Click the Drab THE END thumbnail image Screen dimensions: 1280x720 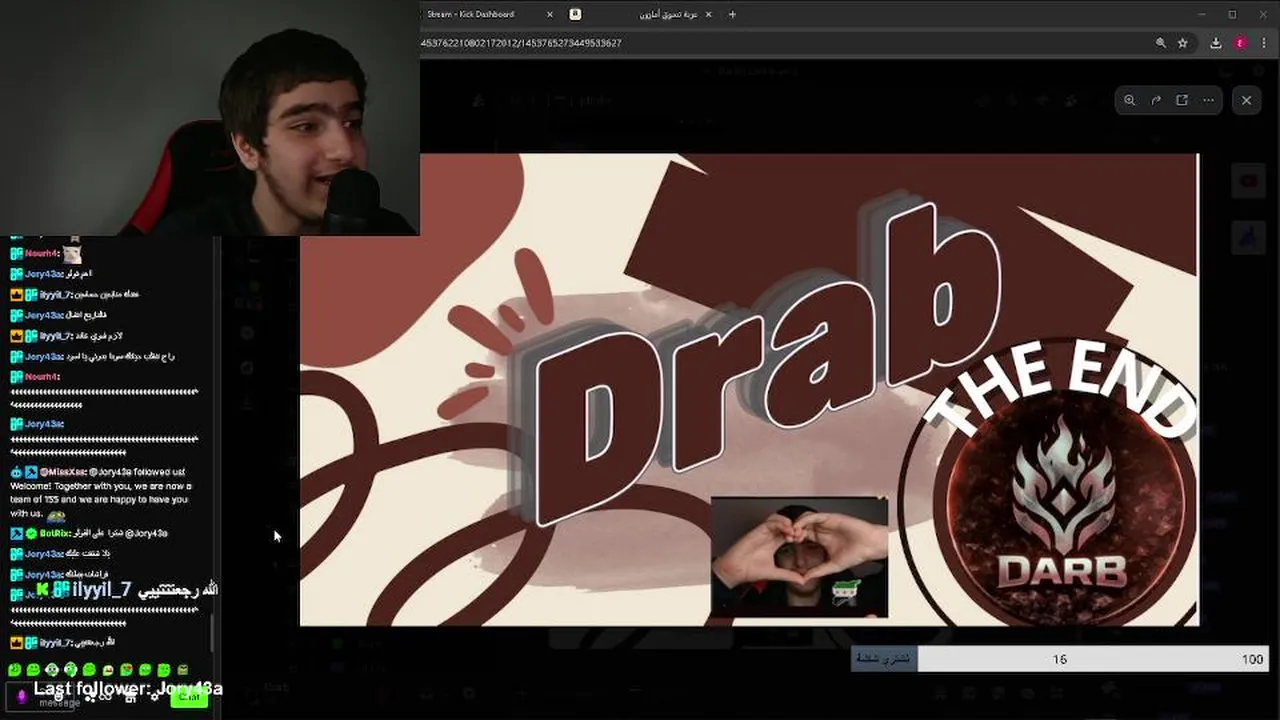[749, 390]
